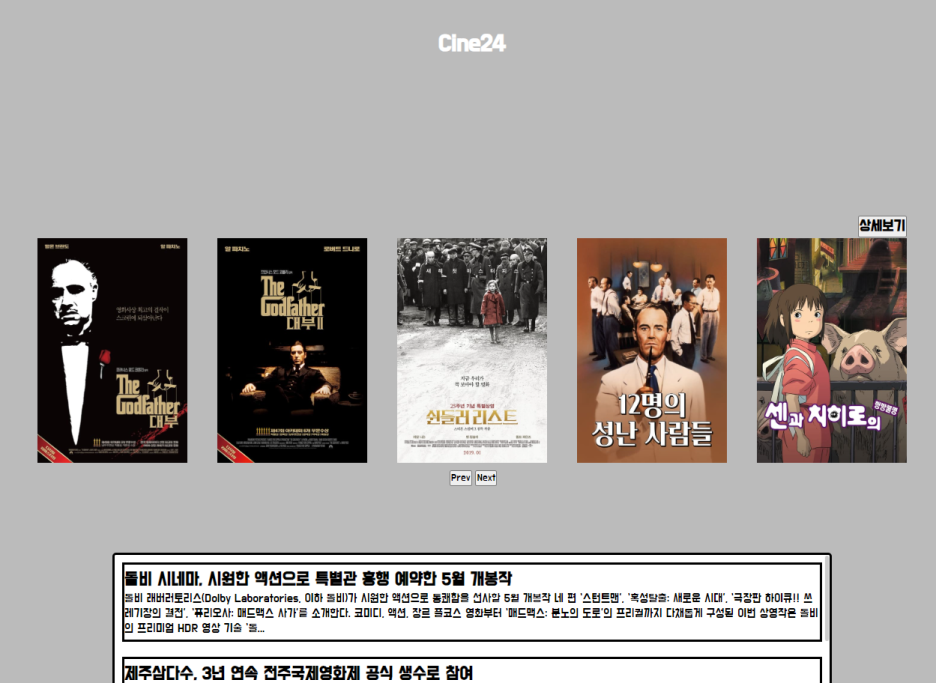Select the 12 Angry Men poster
This screenshot has width=936, height=683.
pyautogui.click(x=652, y=350)
